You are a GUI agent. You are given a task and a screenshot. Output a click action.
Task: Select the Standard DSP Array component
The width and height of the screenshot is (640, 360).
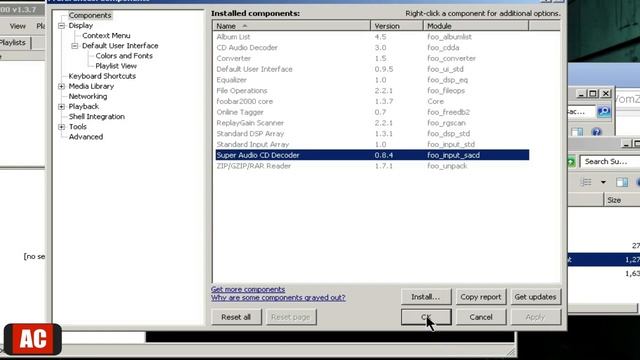click(372, 133)
